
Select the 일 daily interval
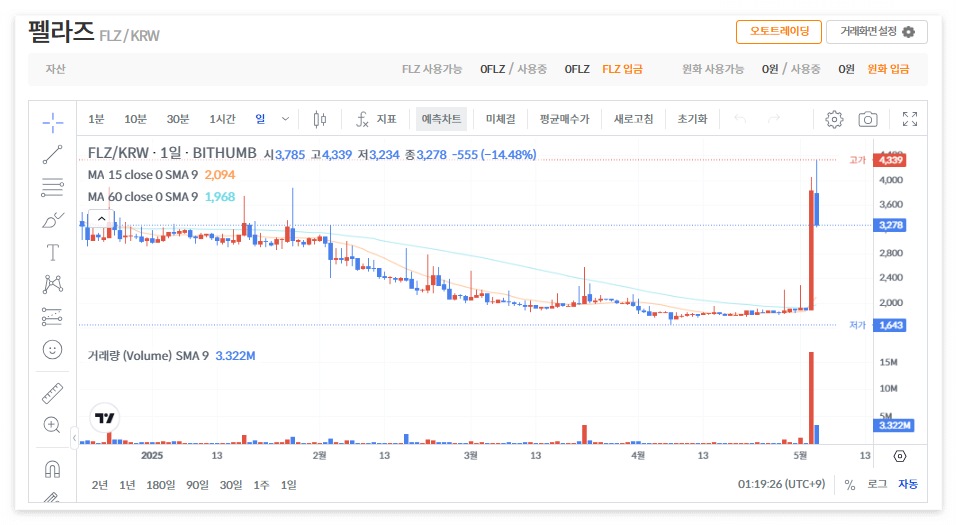point(261,119)
